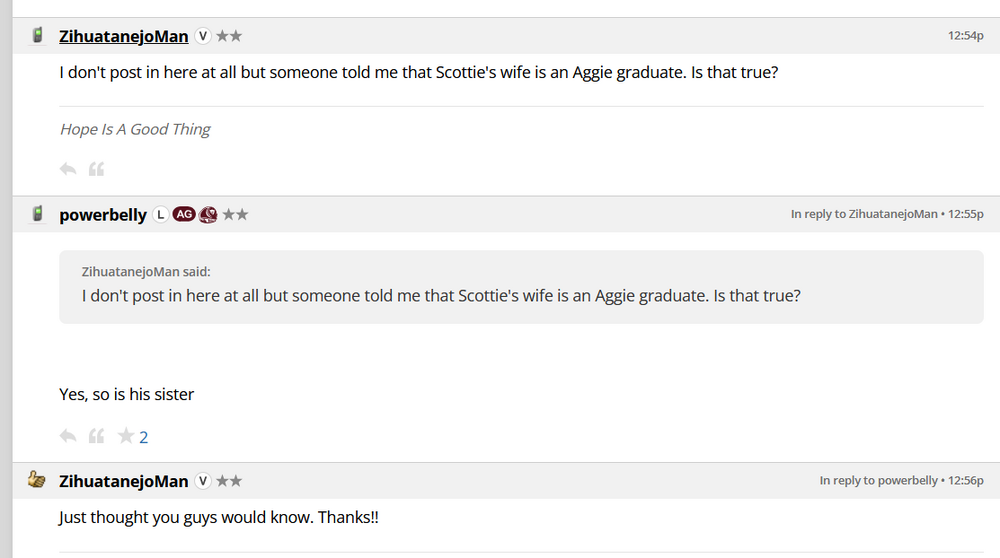Star powerbelly's "Yes, so is his sister" post
Image resolution: width=1000 pixels, height=558 pixels.
126,436
